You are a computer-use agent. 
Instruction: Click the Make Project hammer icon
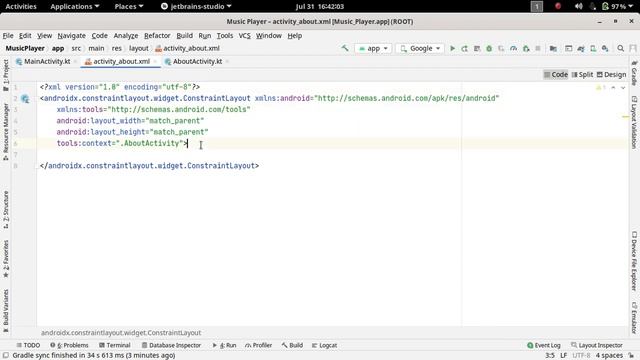345,48
